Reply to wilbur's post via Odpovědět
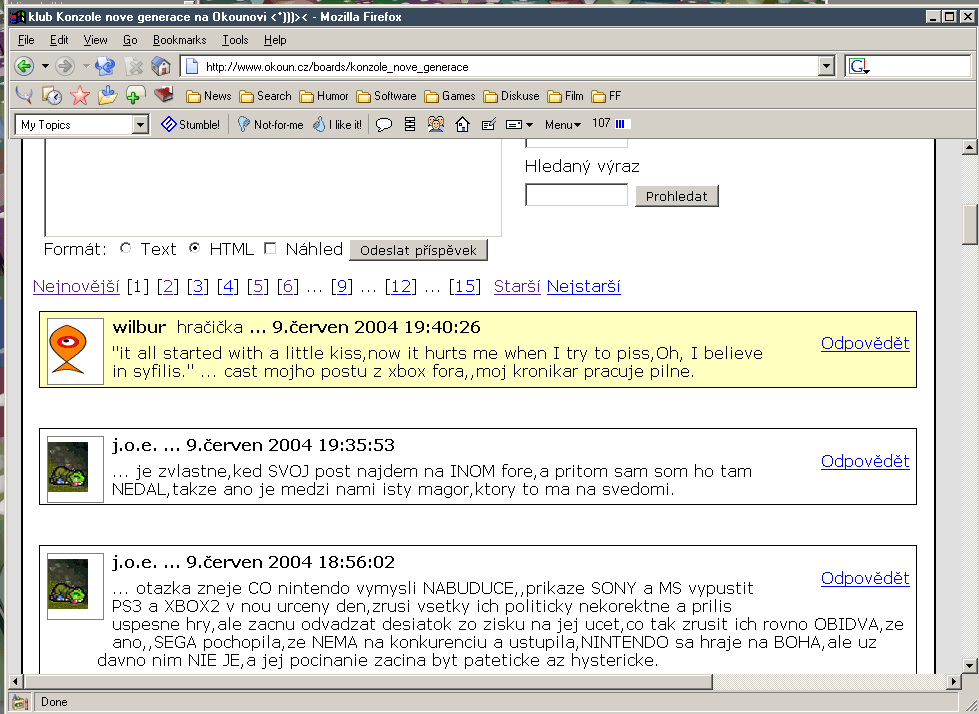The width and height of the screenshot is (979, 714). coord(865,343)
